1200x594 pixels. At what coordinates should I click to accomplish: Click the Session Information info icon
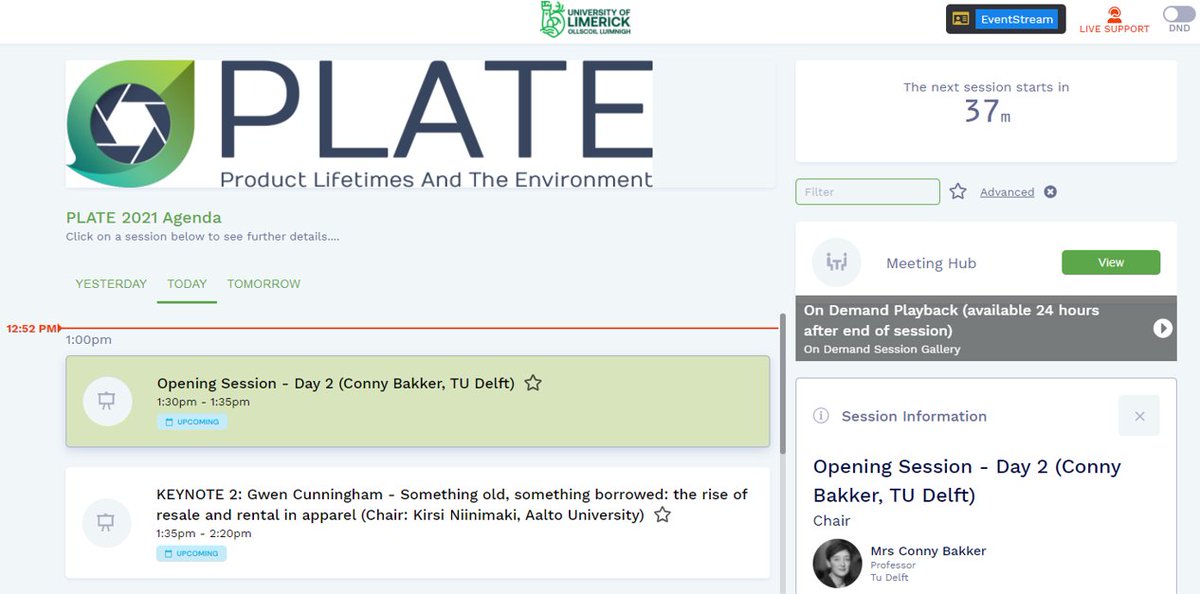[821, 416]
